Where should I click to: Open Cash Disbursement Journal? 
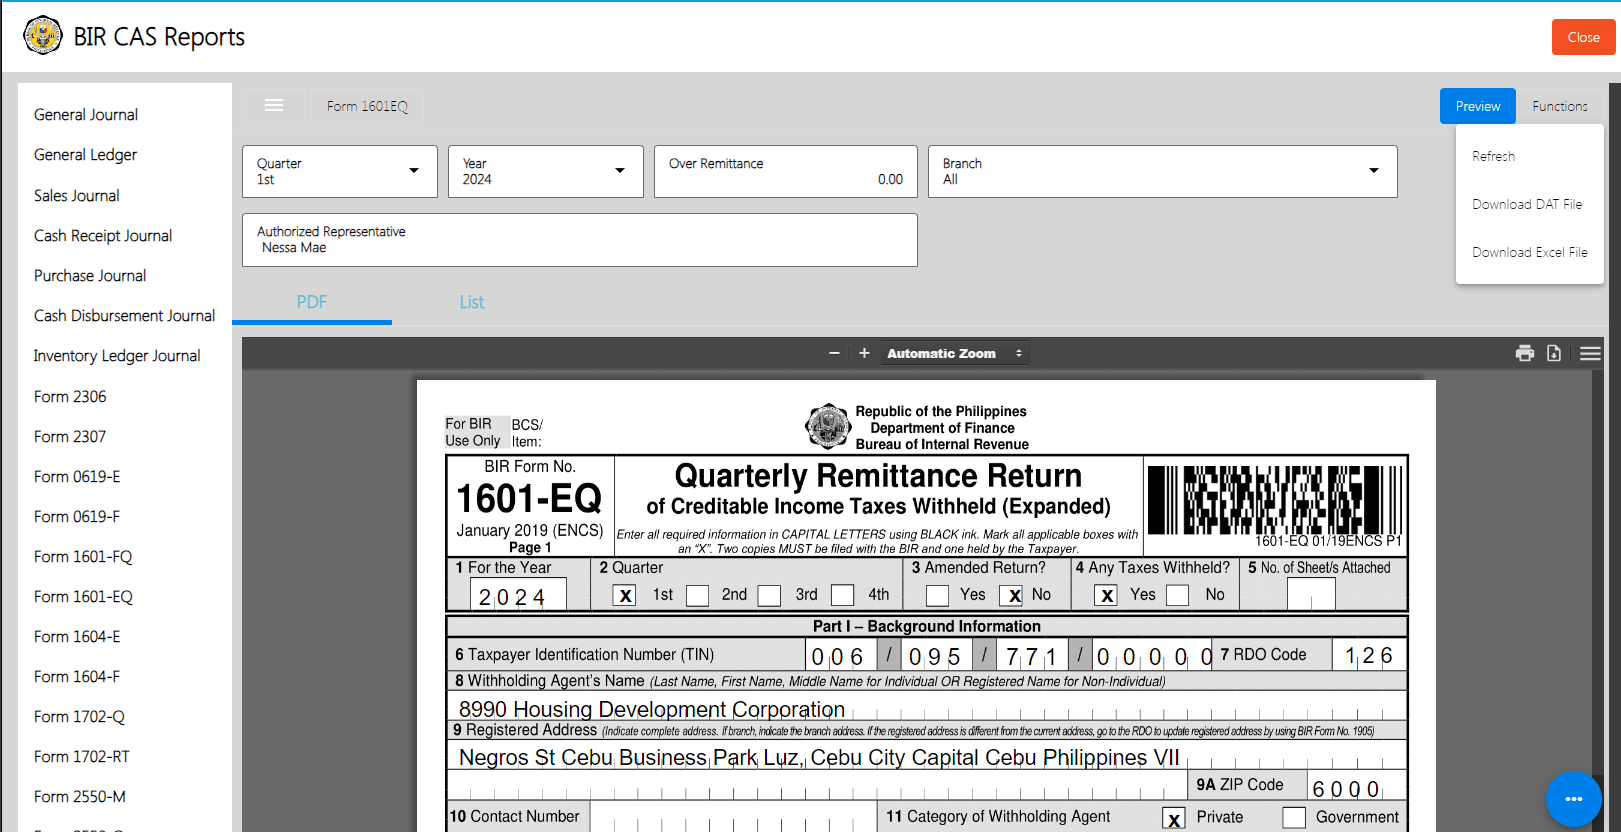tap(124, 316)
